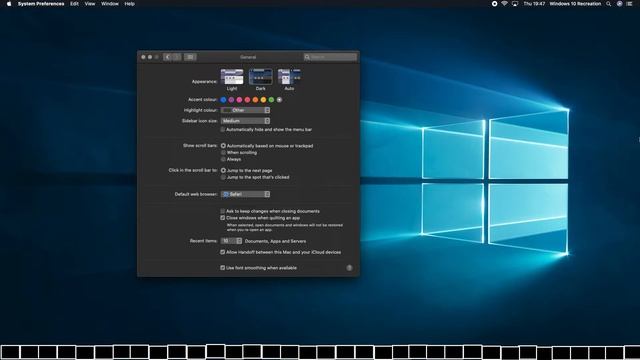
Task: Choose the graphite accent colour
Action: pos(279,100)
